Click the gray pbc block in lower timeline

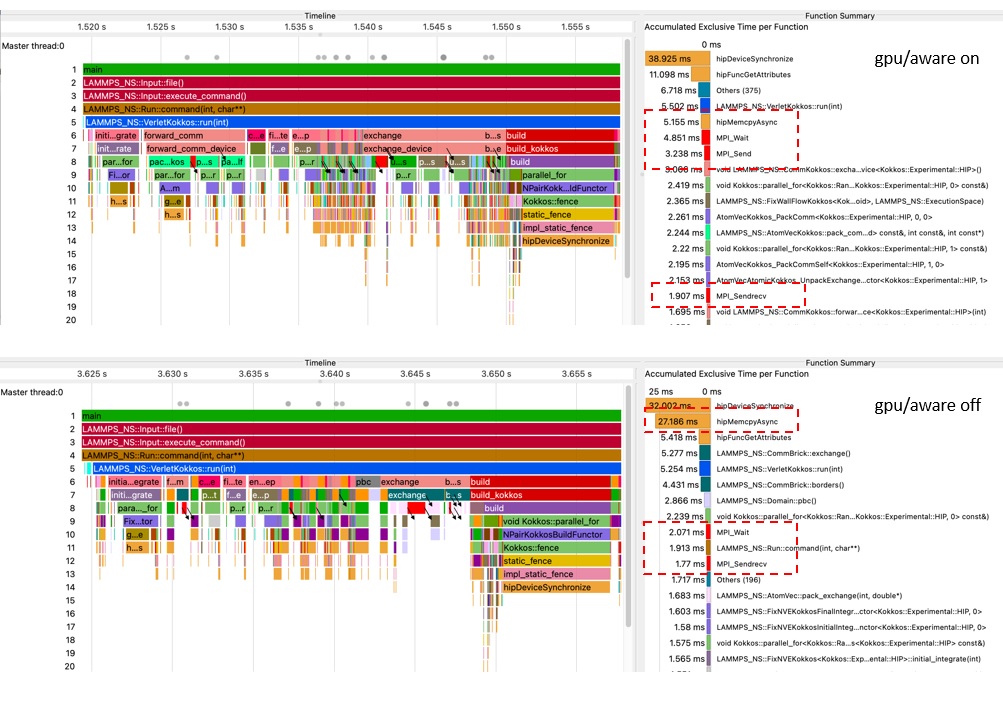[364, 481]
